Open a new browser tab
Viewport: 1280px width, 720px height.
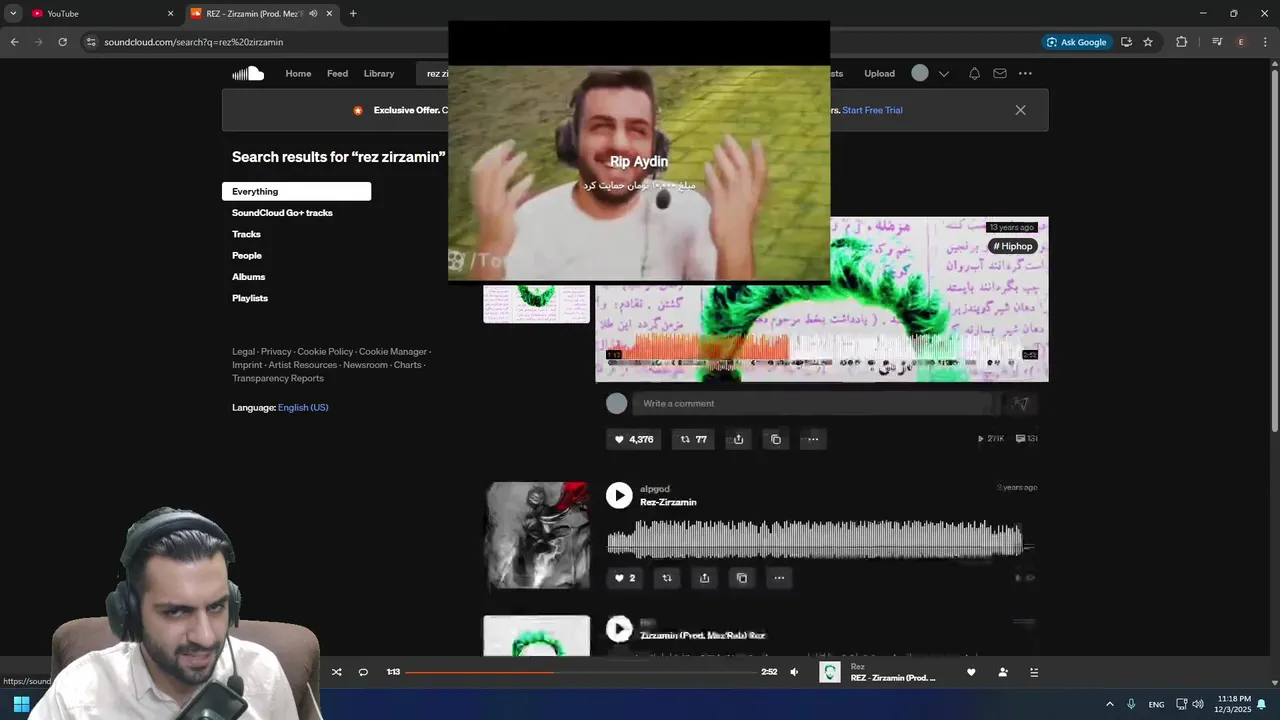[x=353, y=13]
